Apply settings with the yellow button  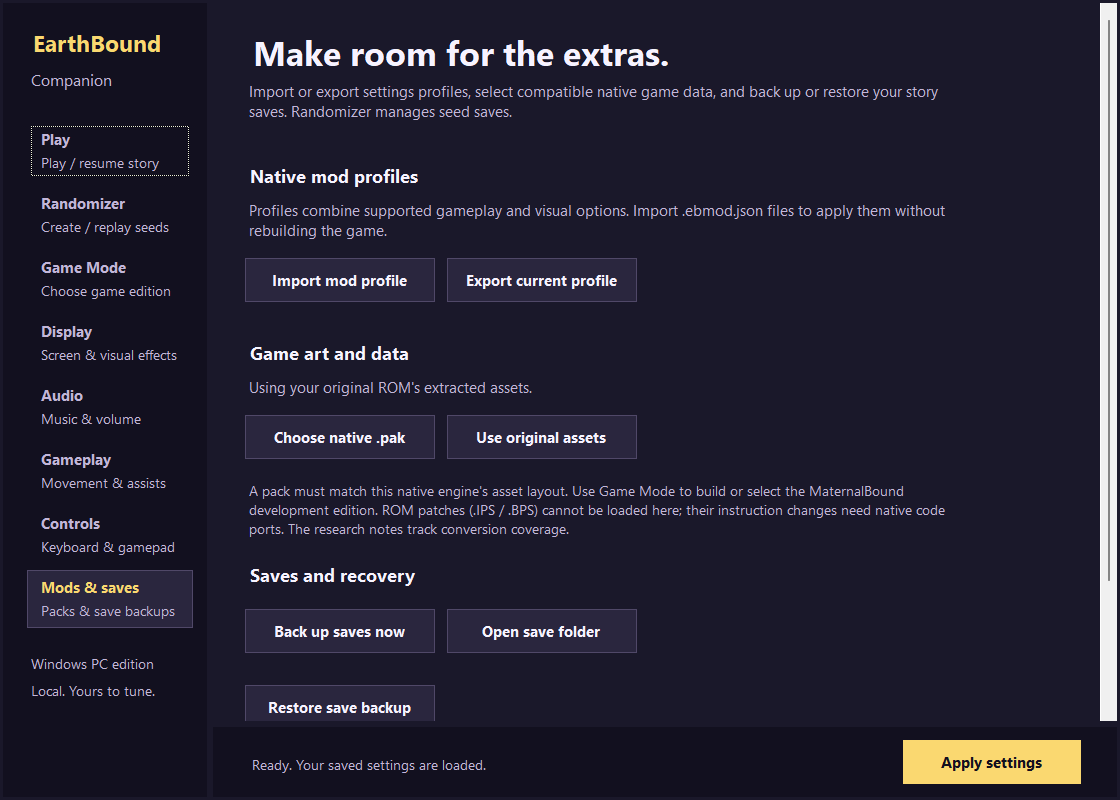991,762
